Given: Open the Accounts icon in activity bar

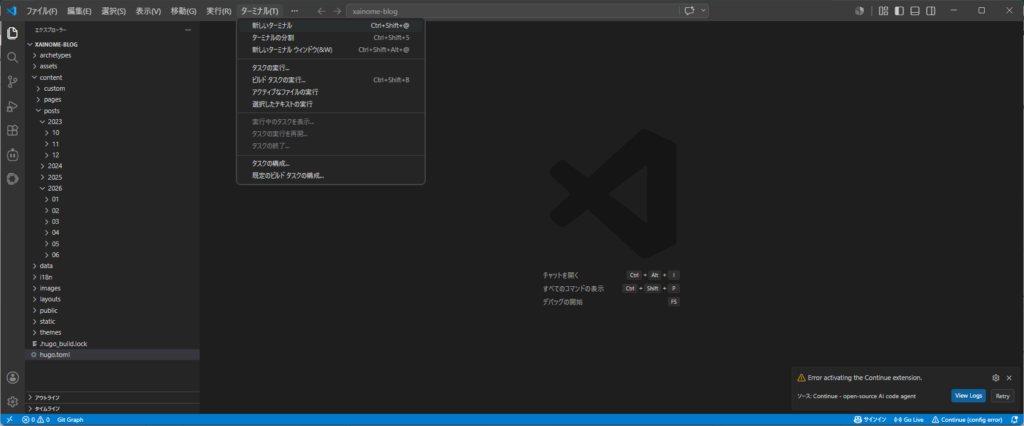Looking at the screenshot, I should 12,378.
